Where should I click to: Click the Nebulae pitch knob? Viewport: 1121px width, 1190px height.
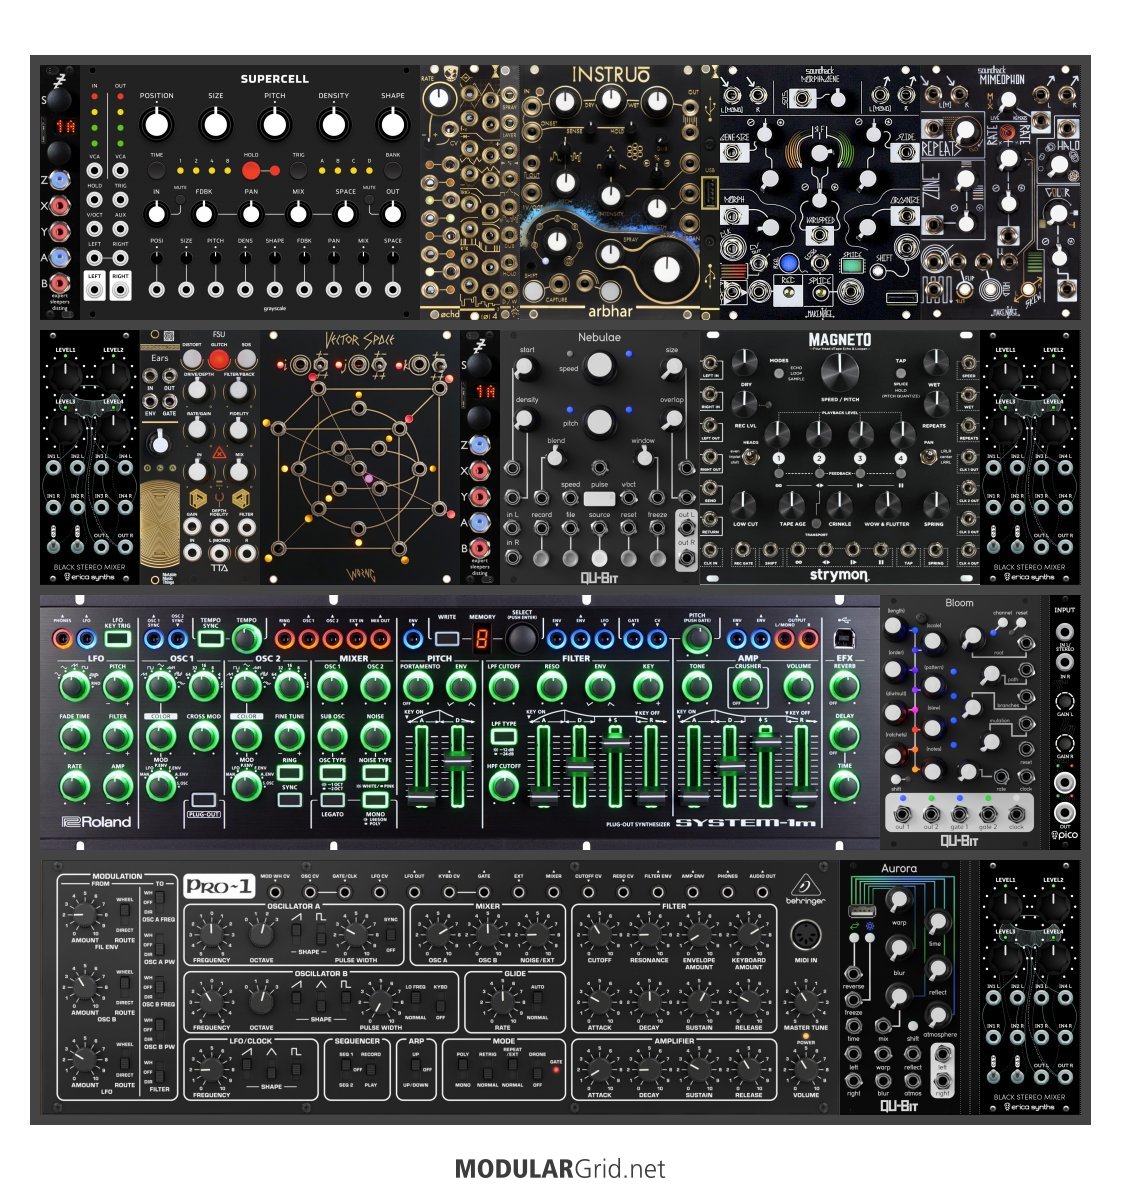[x=600, y=421]
